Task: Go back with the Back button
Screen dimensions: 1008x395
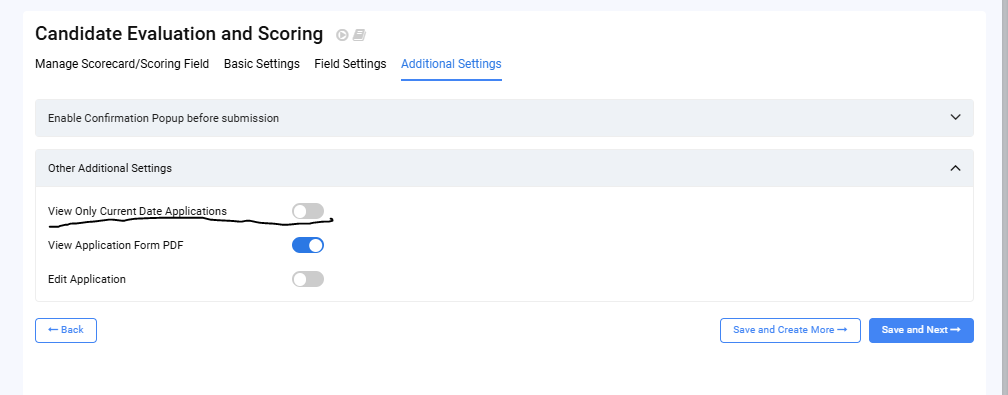Action: coord(66,330)
